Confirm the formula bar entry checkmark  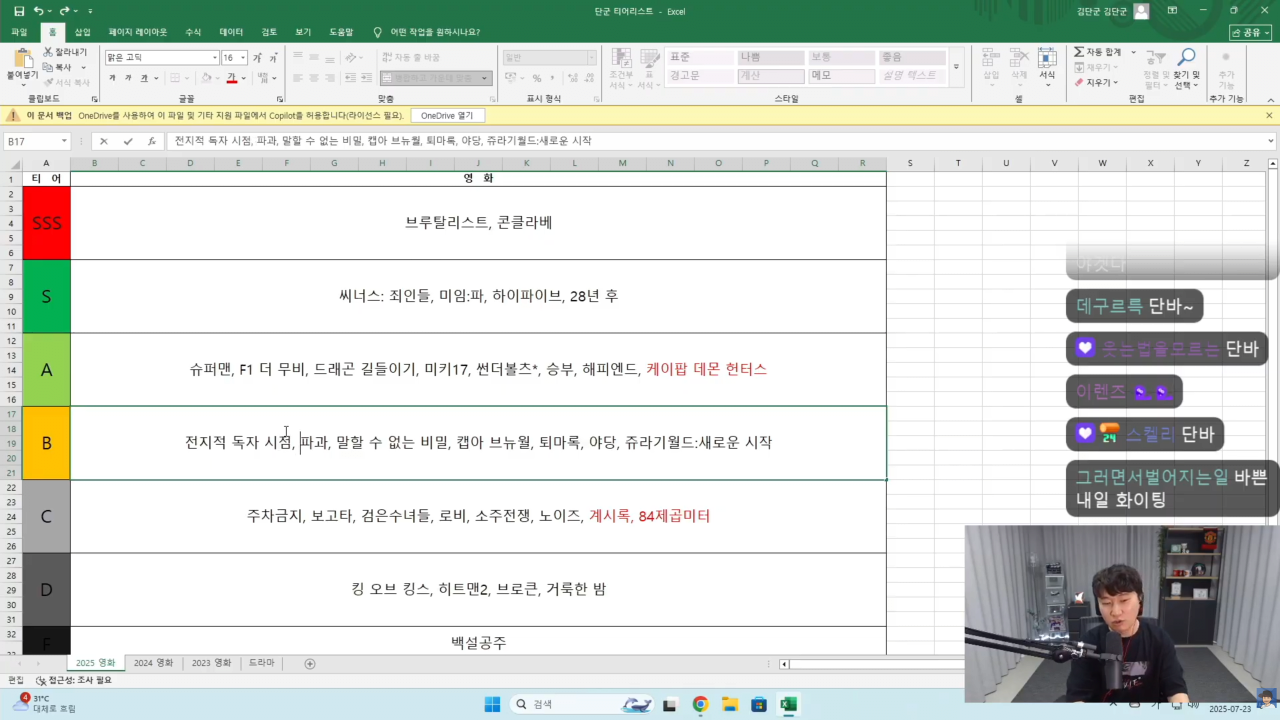(128, 141)
